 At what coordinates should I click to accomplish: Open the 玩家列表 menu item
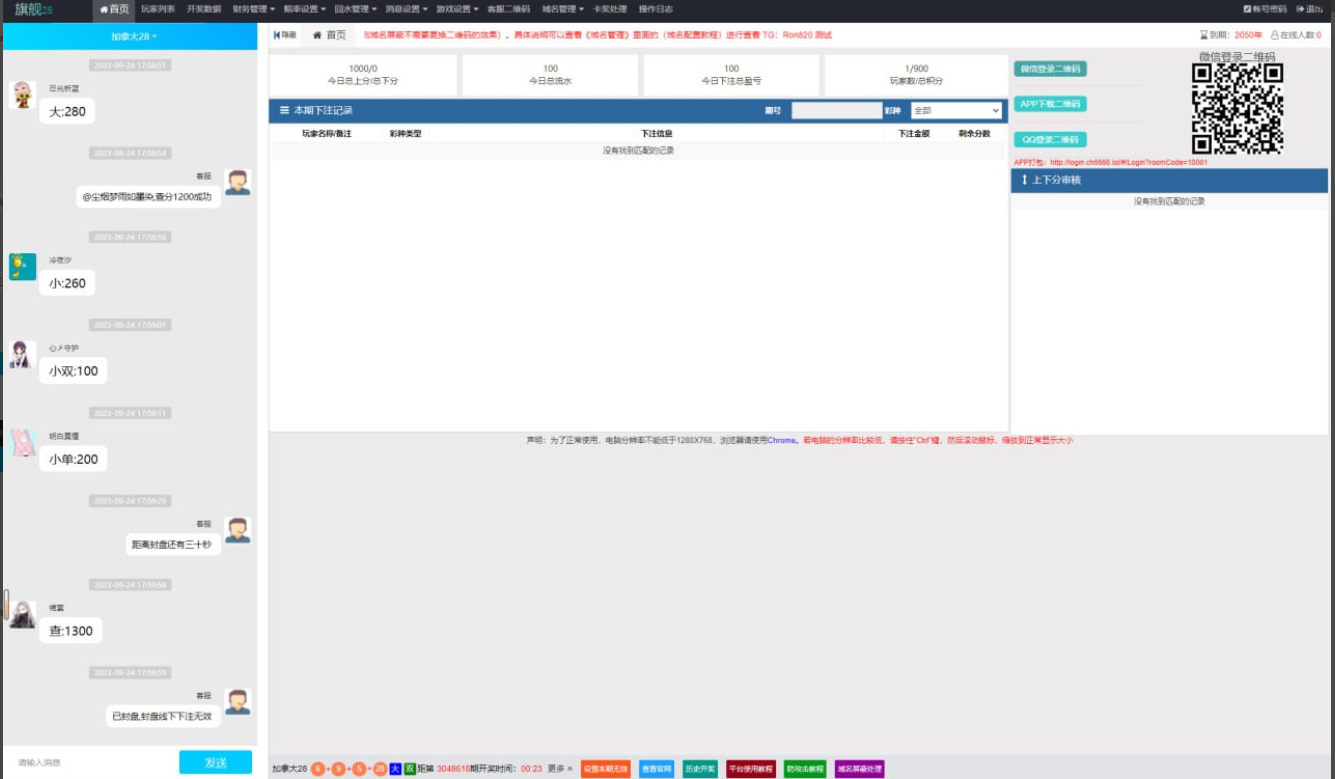157,9
